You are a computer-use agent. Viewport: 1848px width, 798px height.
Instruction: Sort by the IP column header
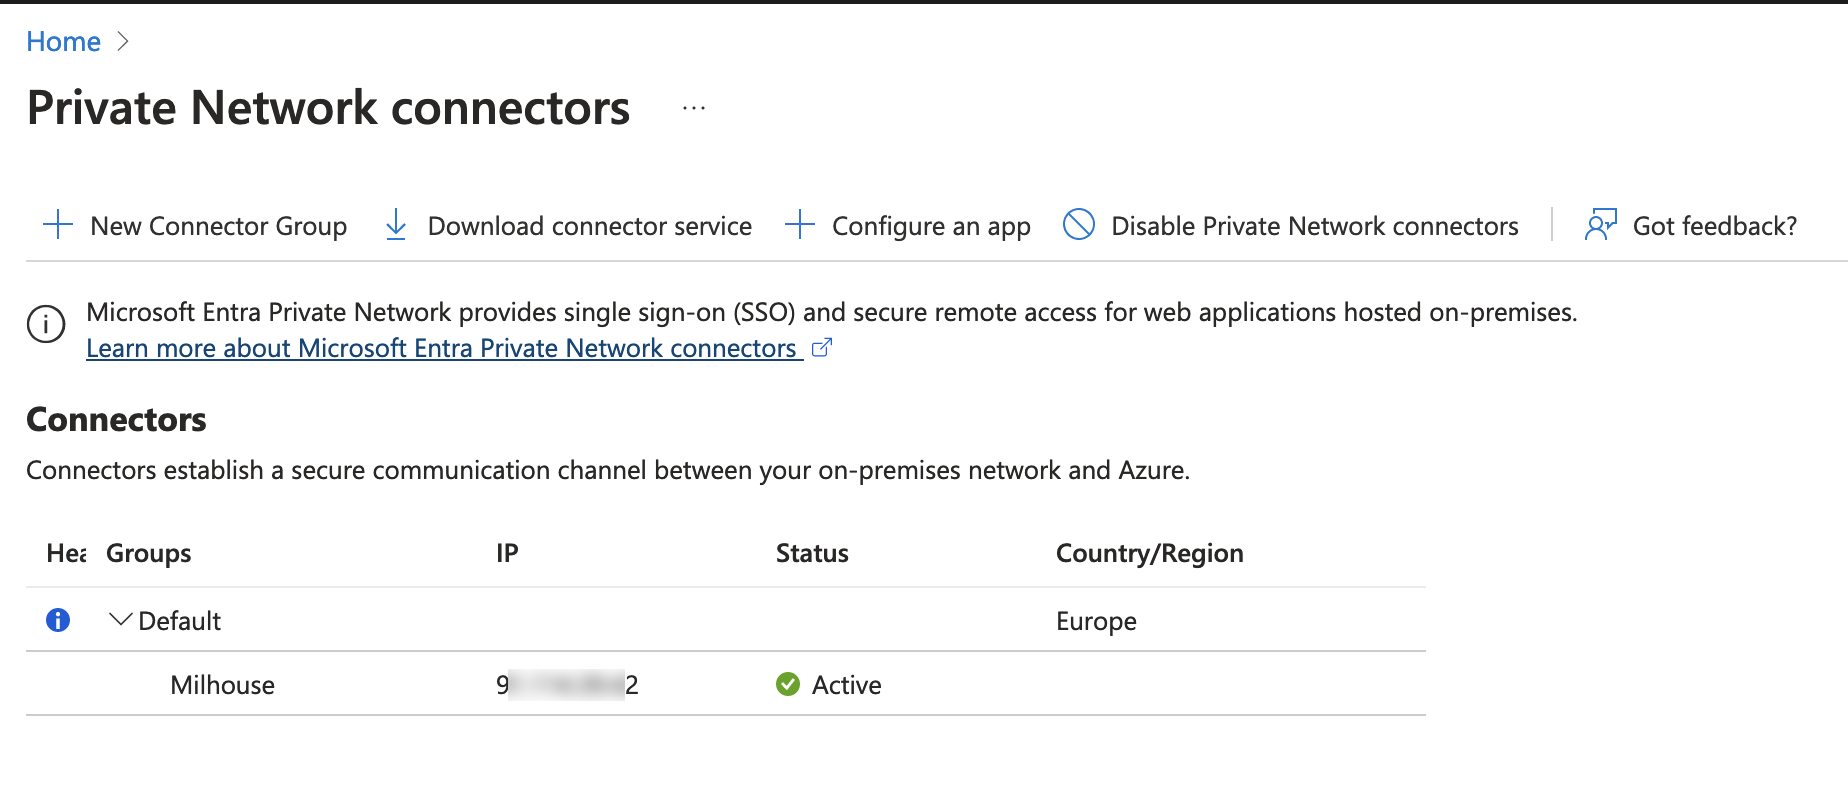(x=507, y=553)
